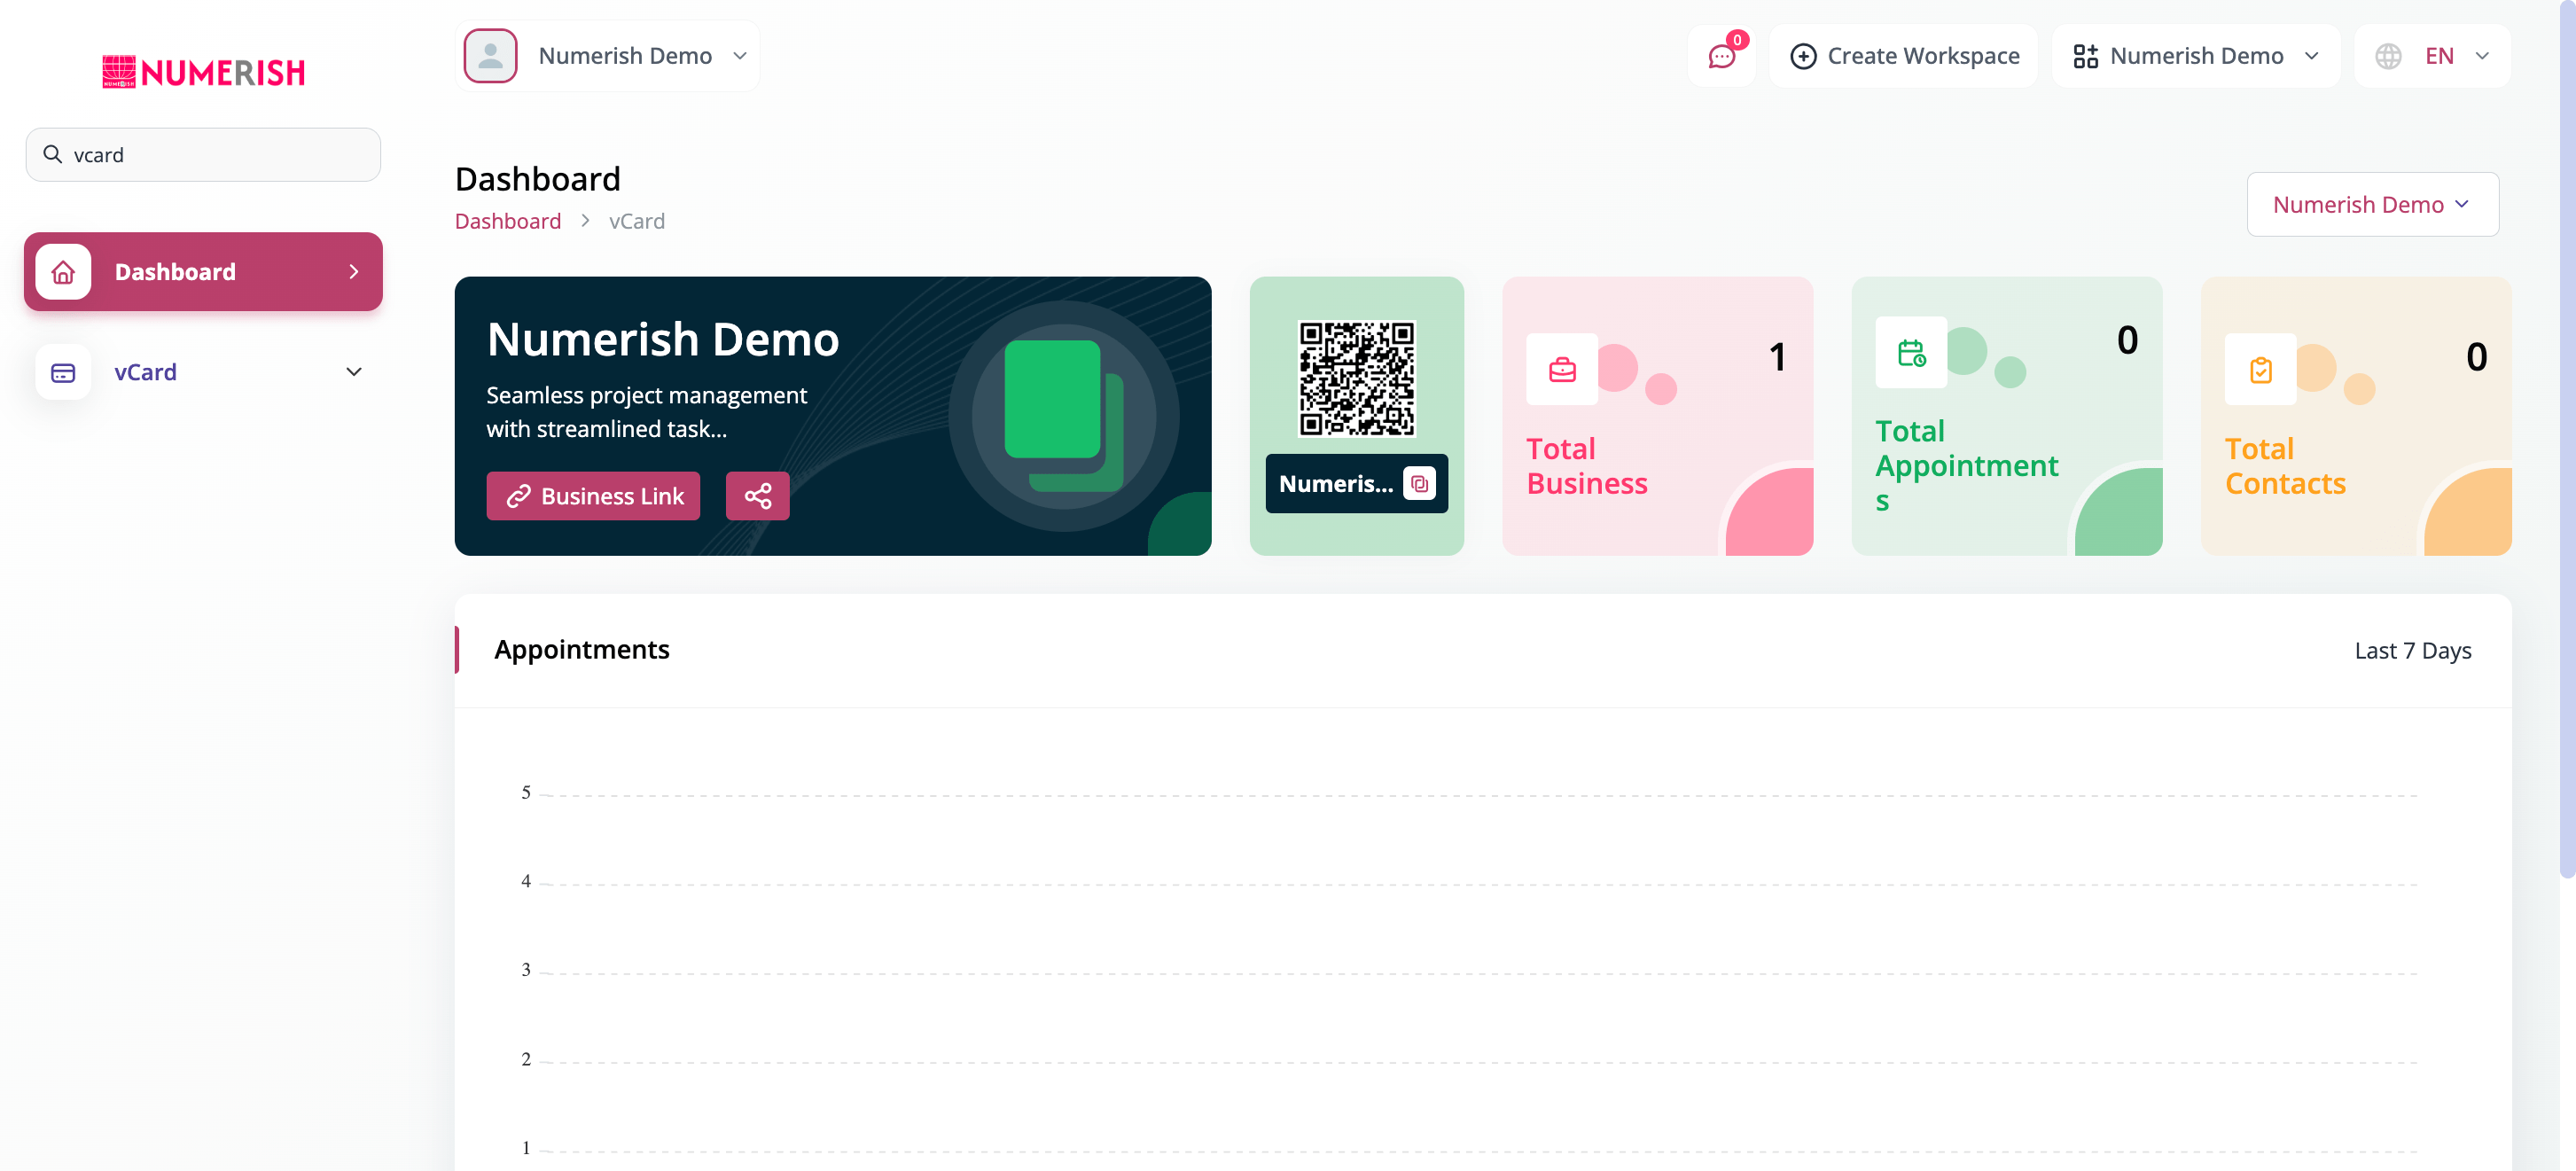2576x1171 pixels.
Task: Click the Total Appointments count 0
Action: pos(2127,340)
